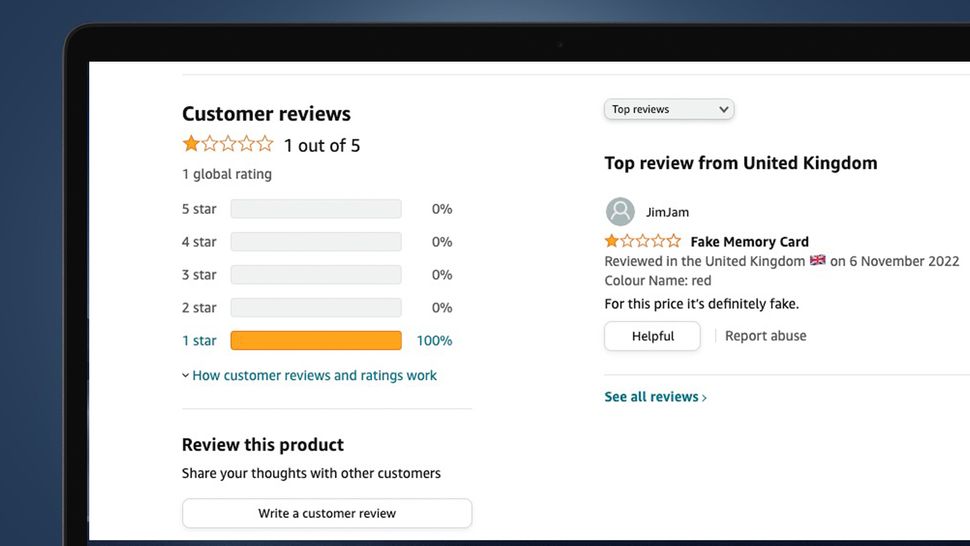This screenshot has width=970, height=546.
Task: Click the empty 3 star histogram bar
Action: click(x=316, y=275)
